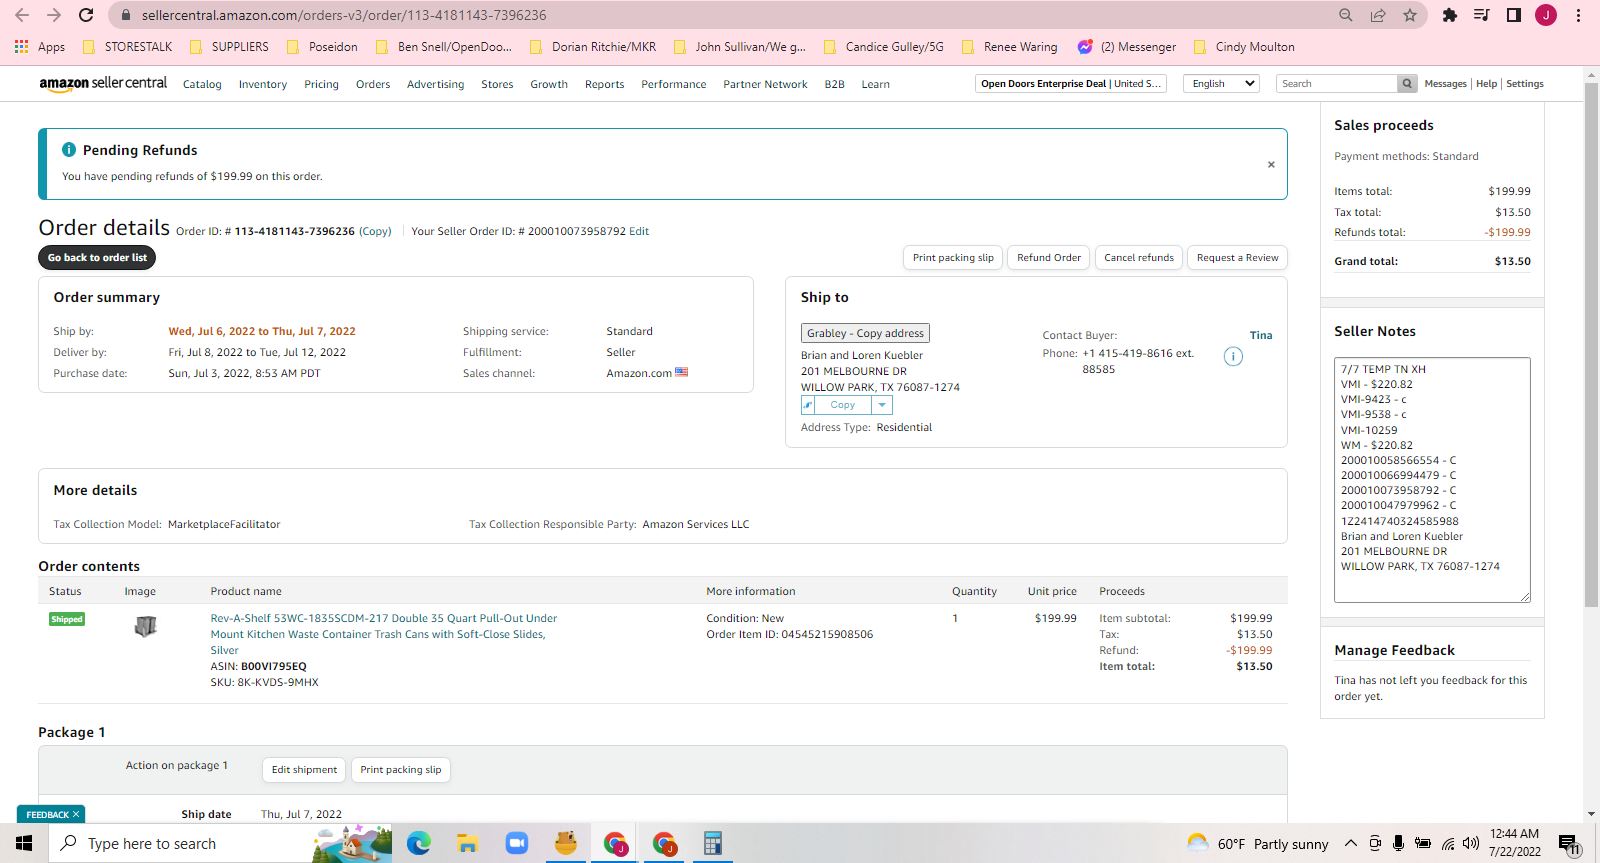The height and width of the screenshot is (863, 1600).
Task: Open the STORESTALK bookmark folder
Action: pos(127,47)
